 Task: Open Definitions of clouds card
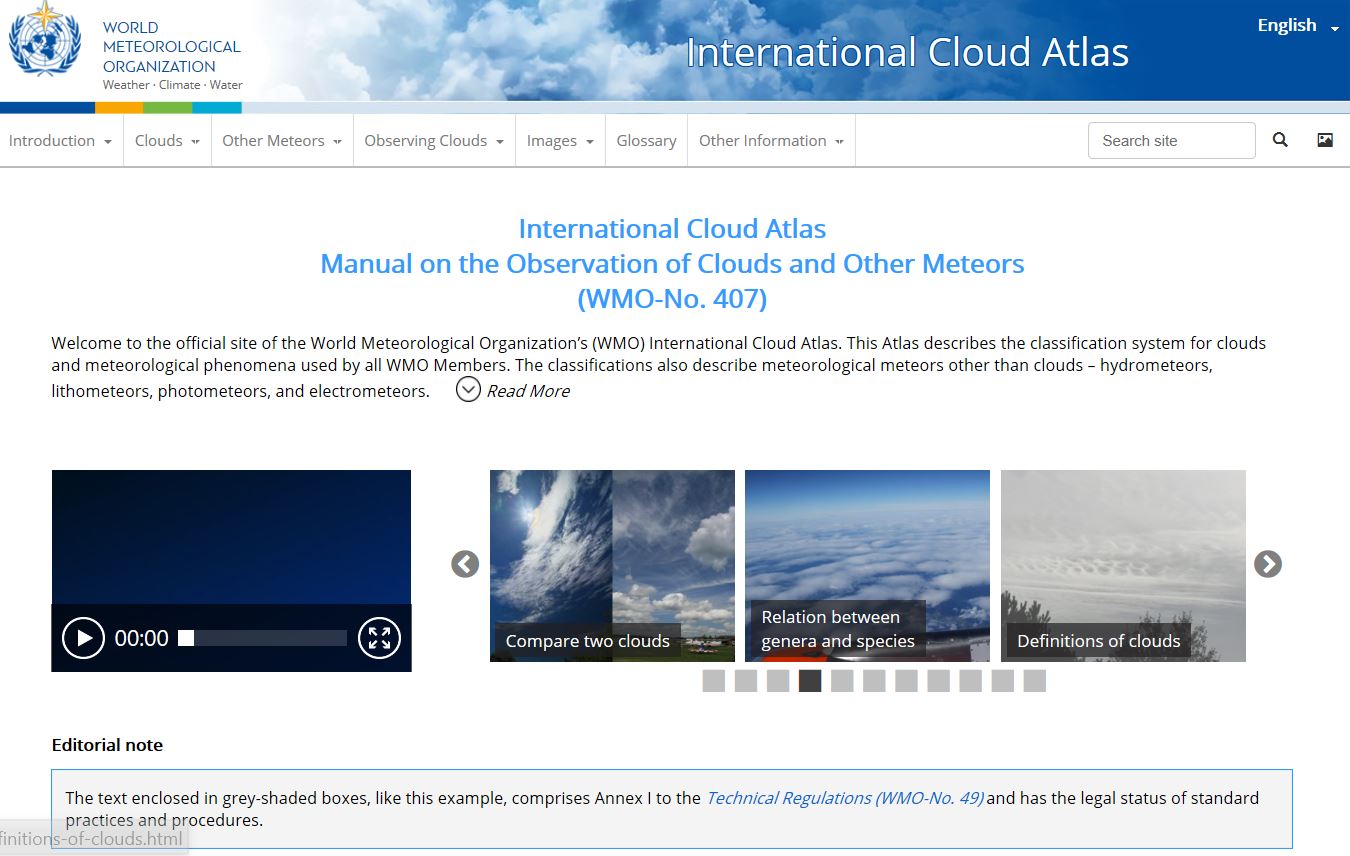[x=1123, y=566]
